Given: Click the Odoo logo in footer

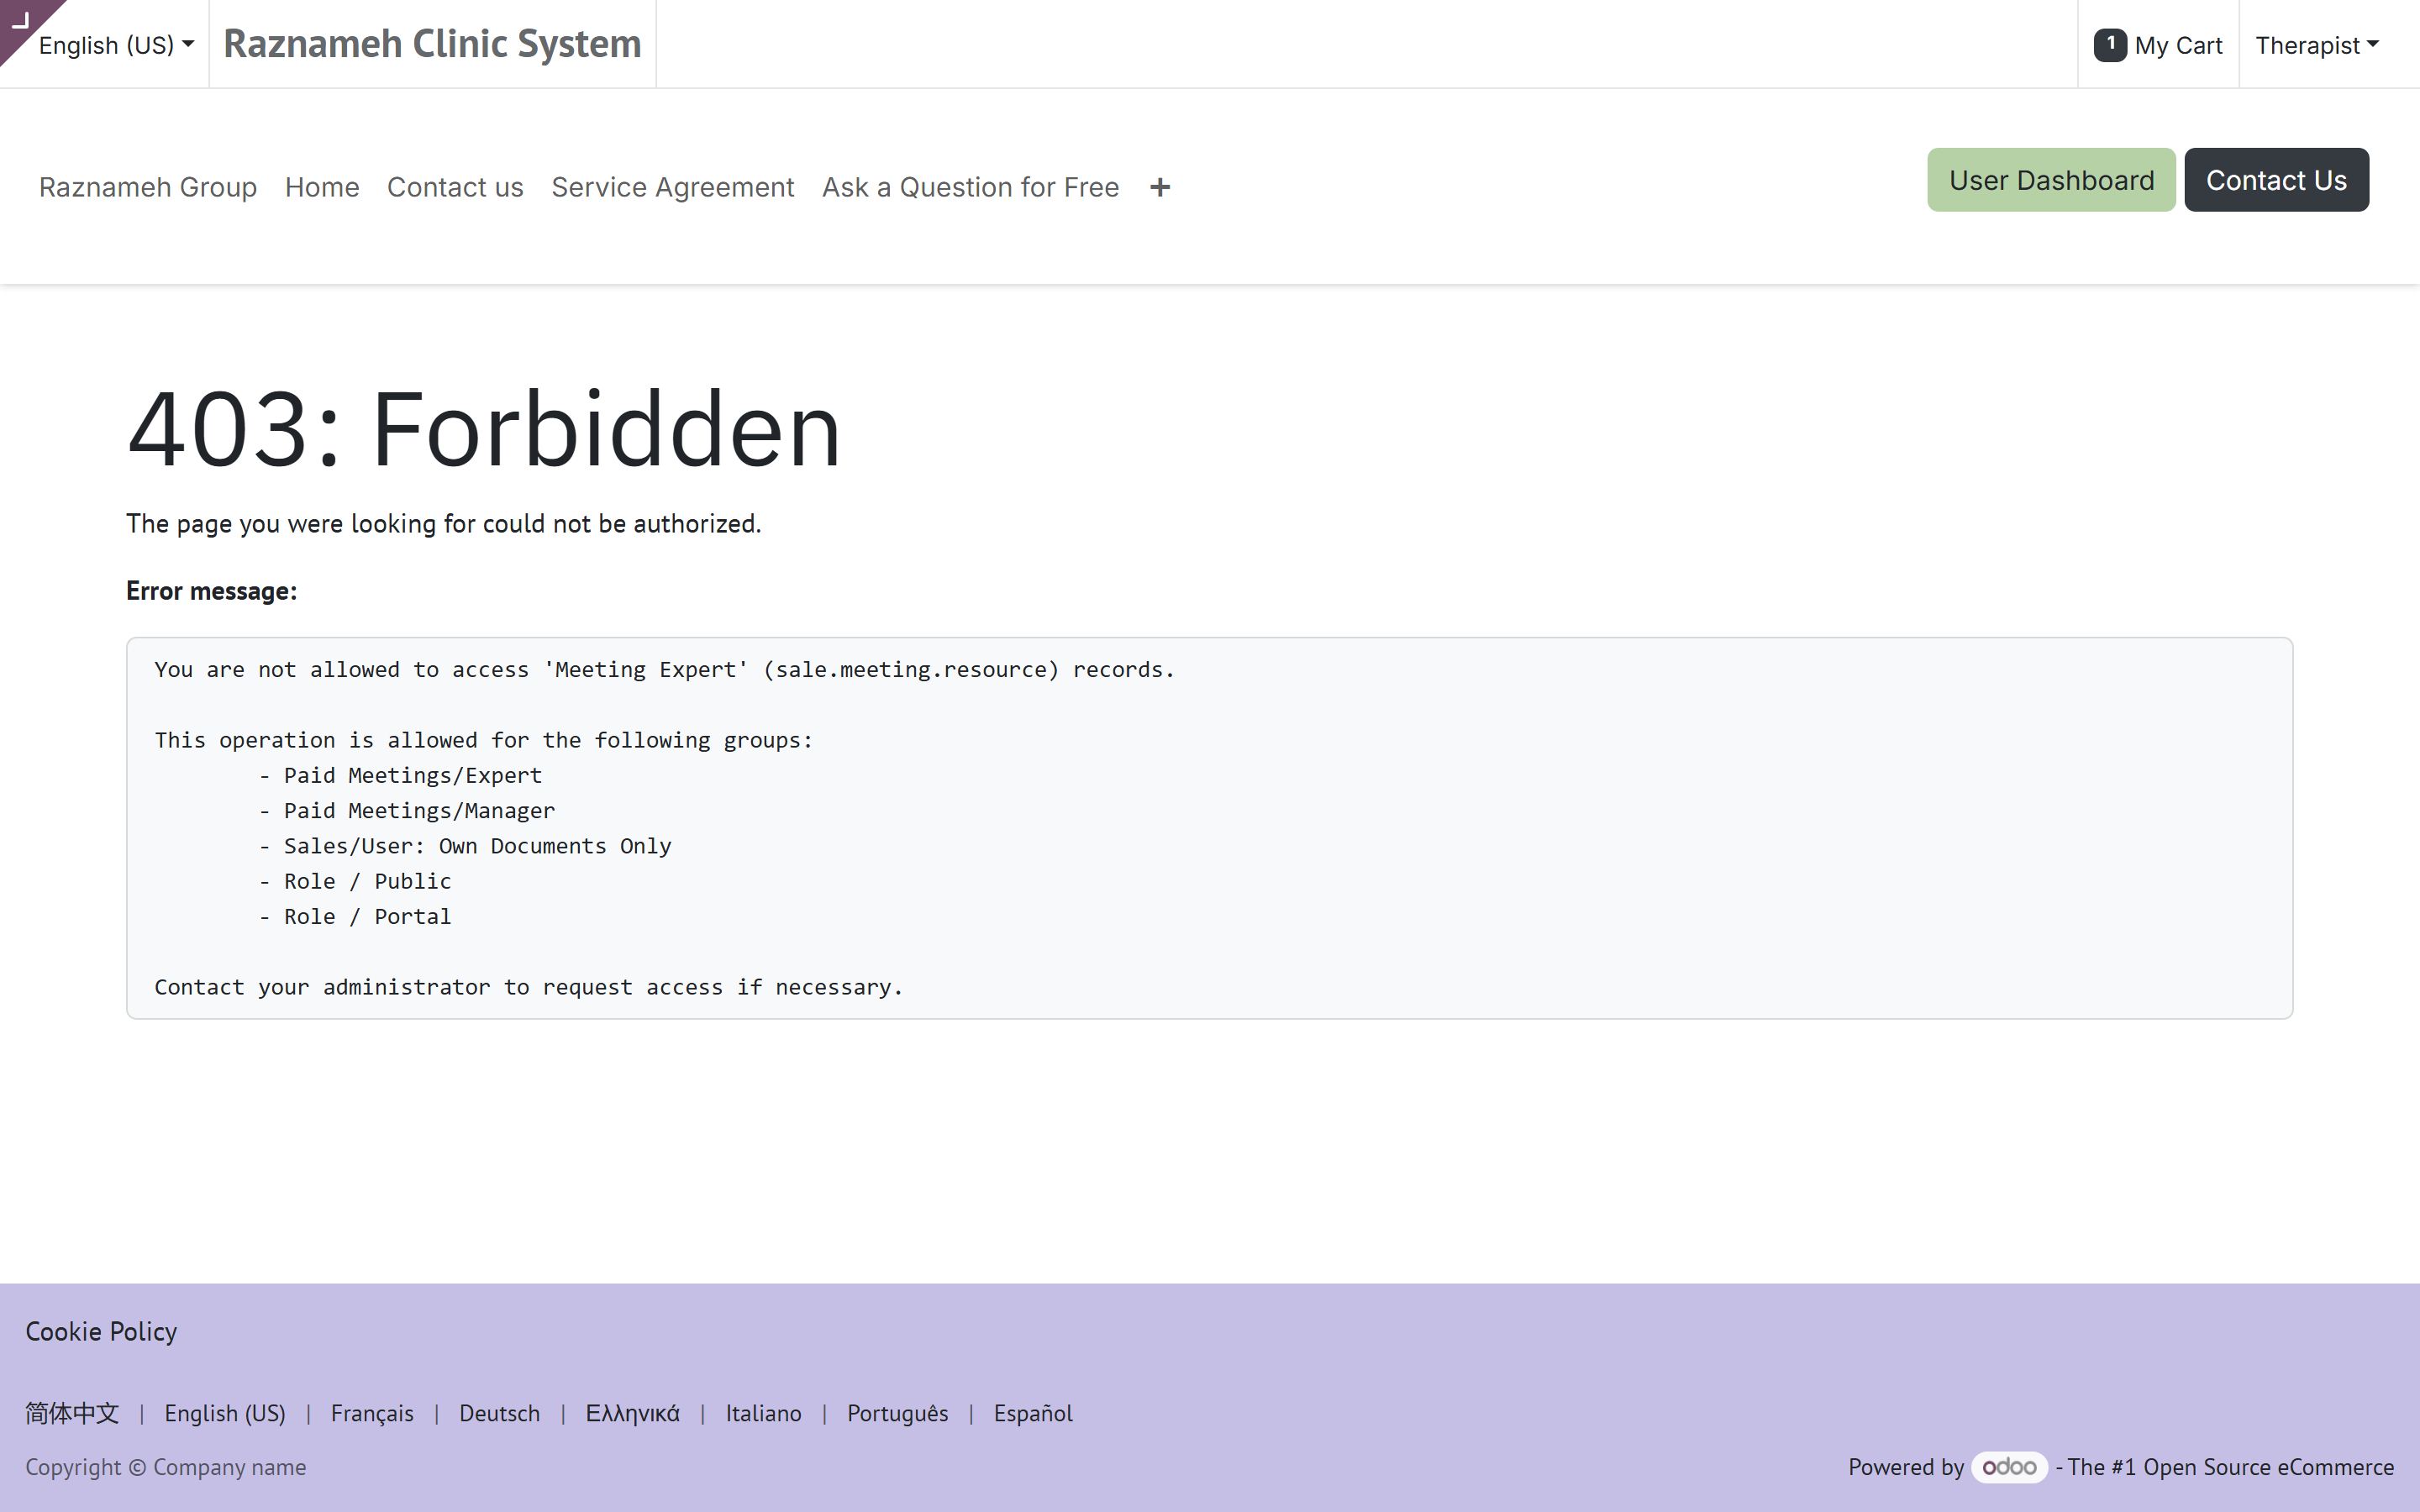Looking at the screenshot, I should [x=2009, y=1467].
